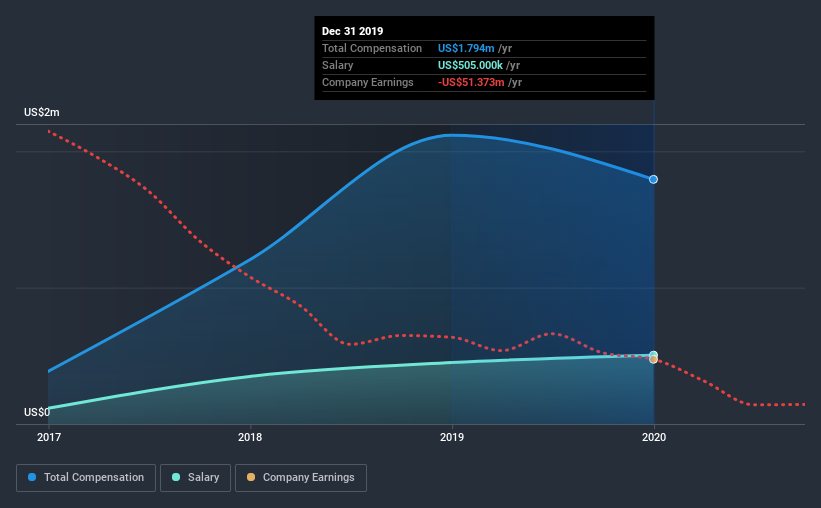Screen dimensions: 821x508
Task: Click the Salary tooltip row label
Action: [337, 65]
